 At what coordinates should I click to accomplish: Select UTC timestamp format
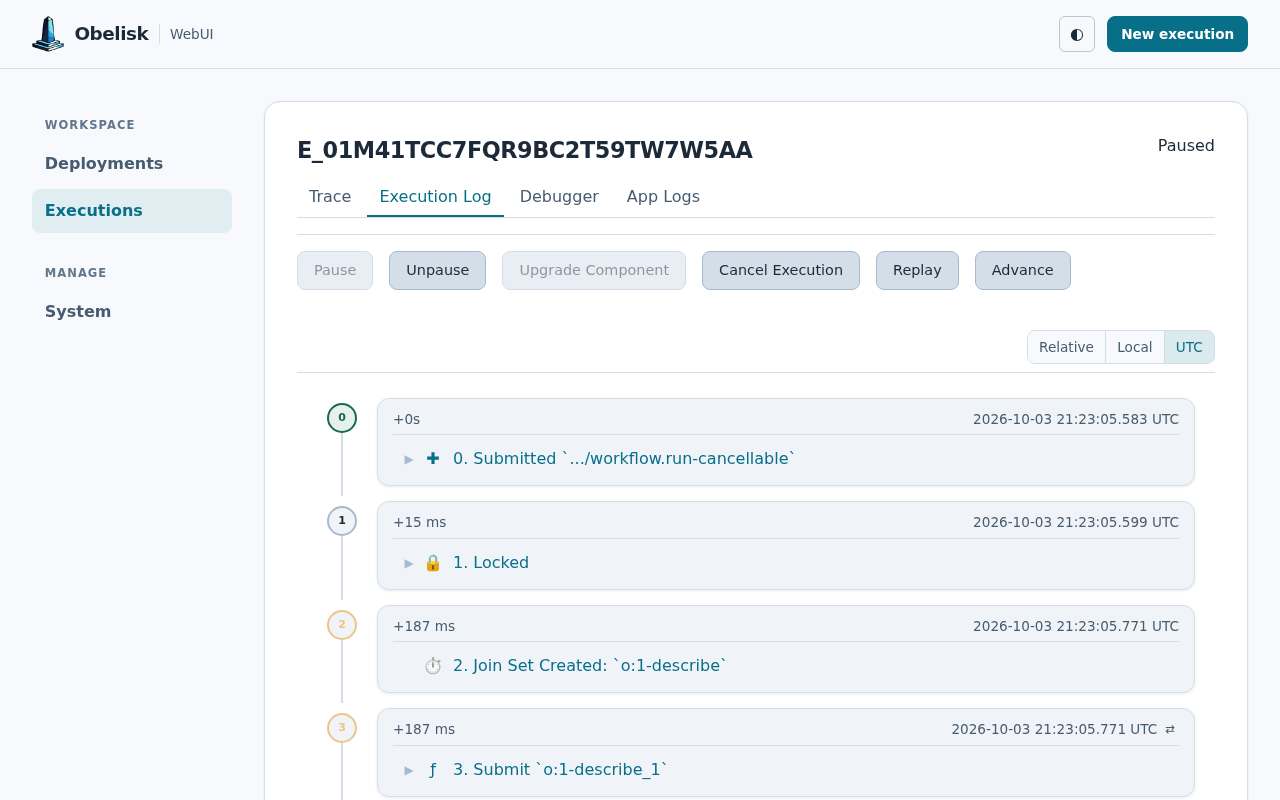point(1189,347)
